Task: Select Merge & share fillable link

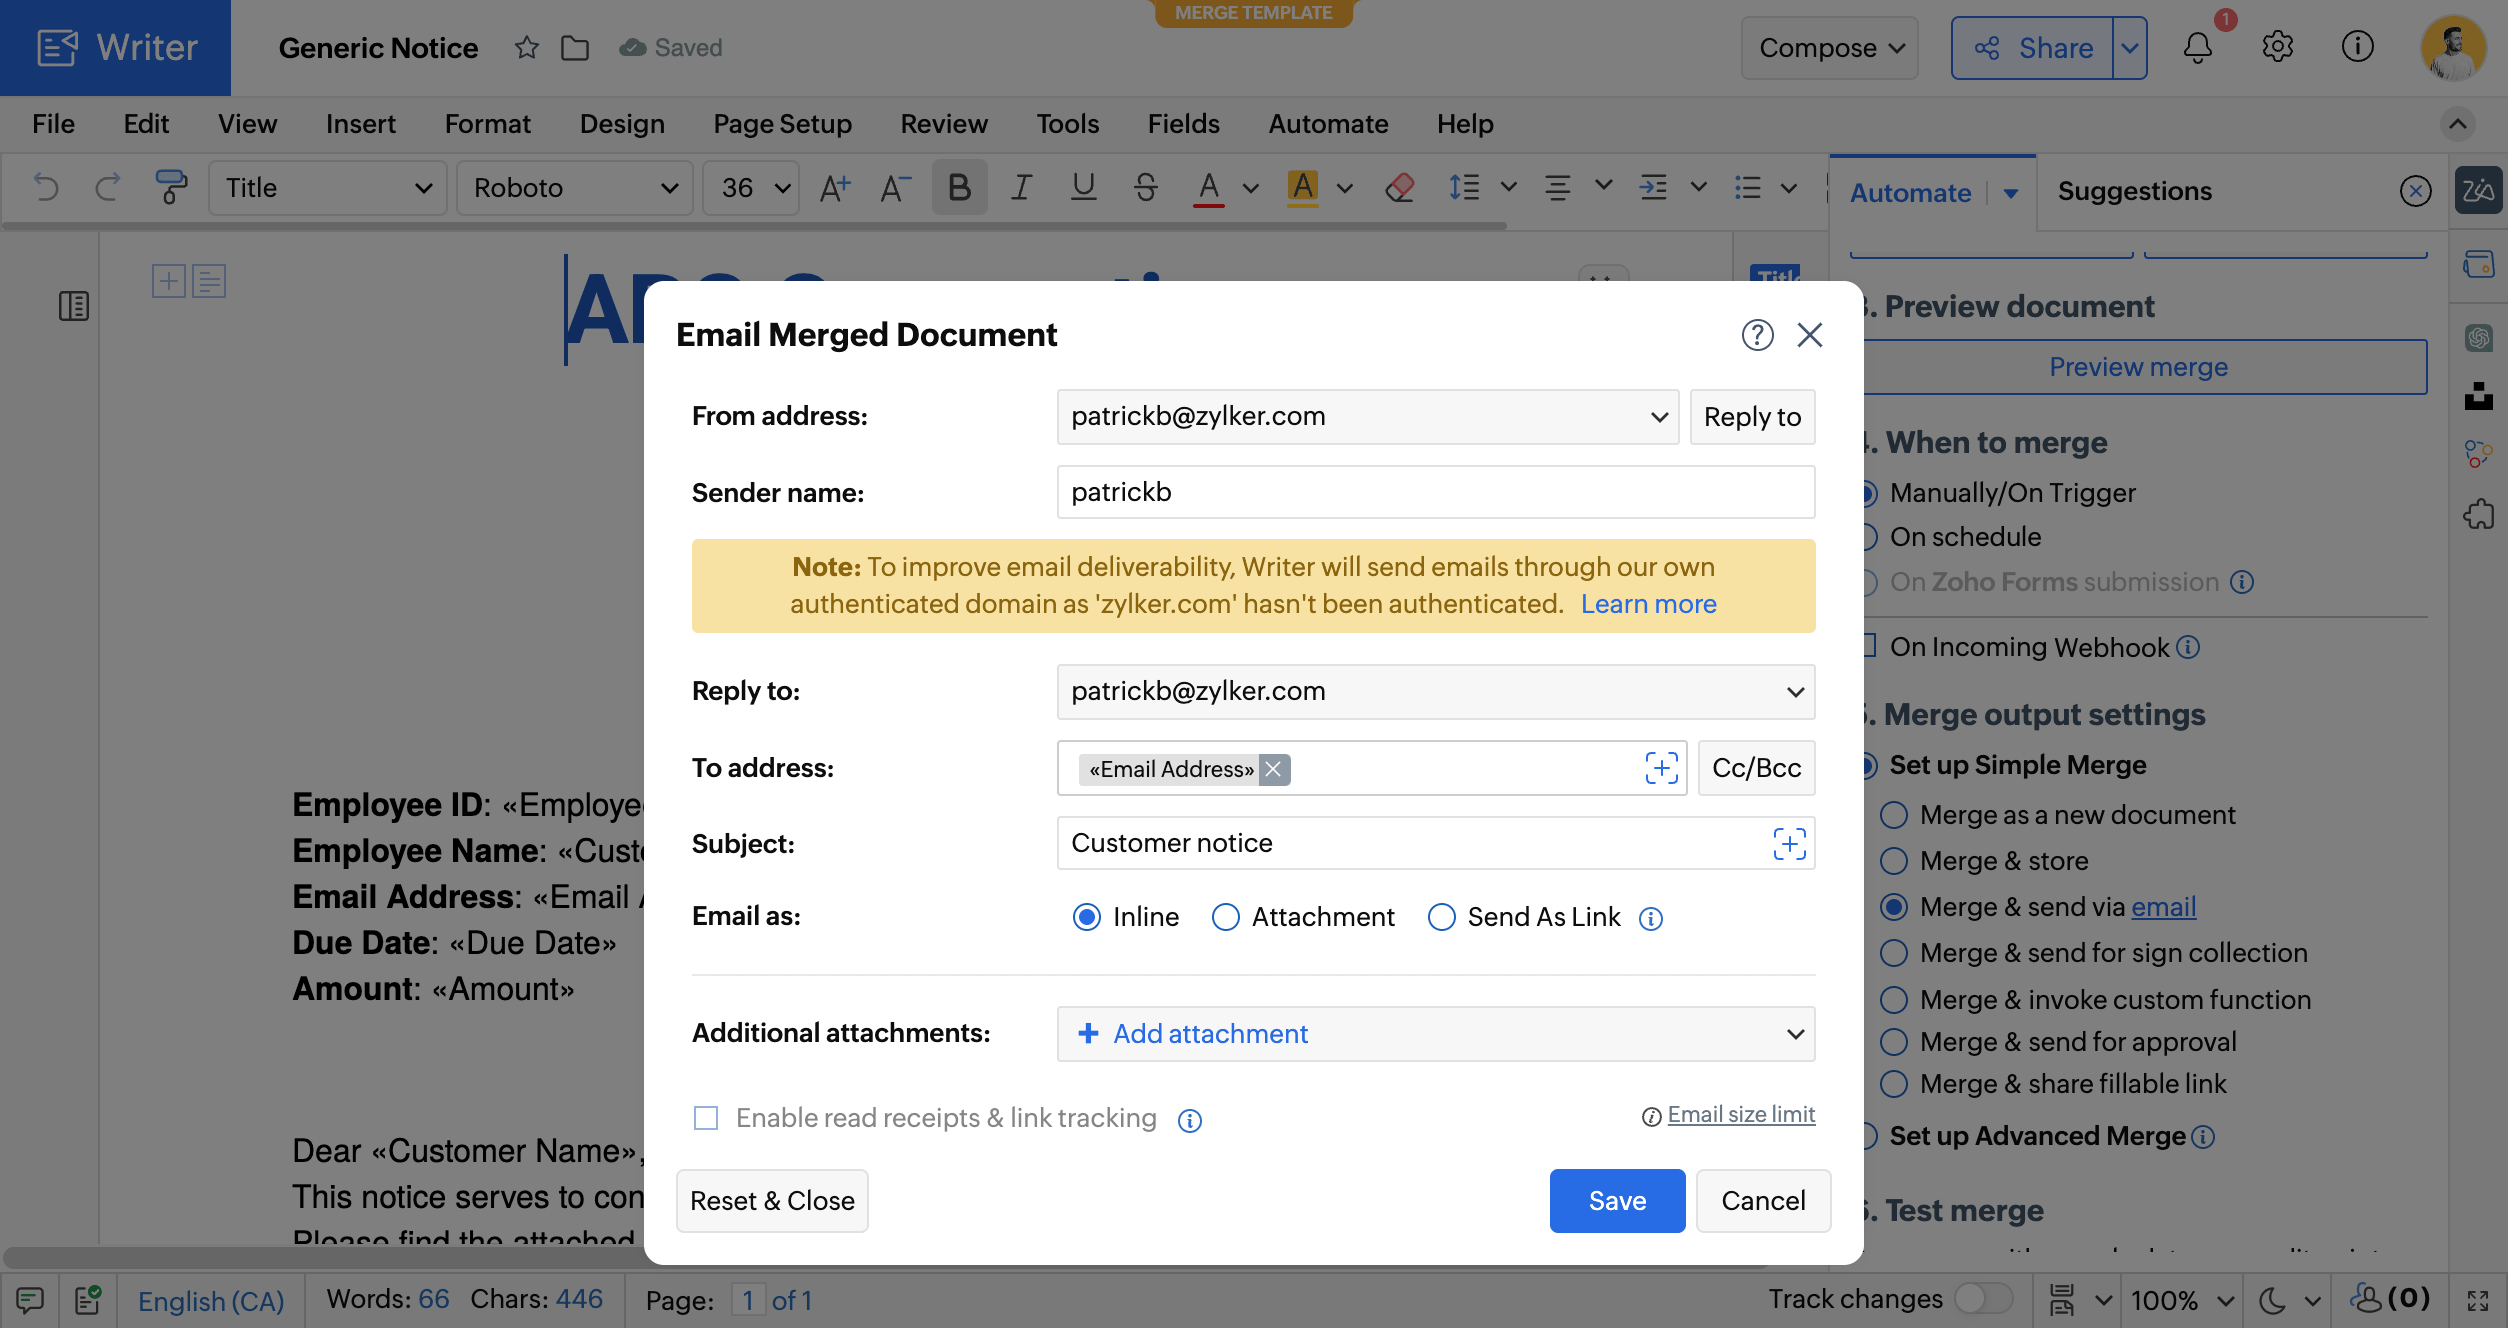Action: pos(1894,1084)
